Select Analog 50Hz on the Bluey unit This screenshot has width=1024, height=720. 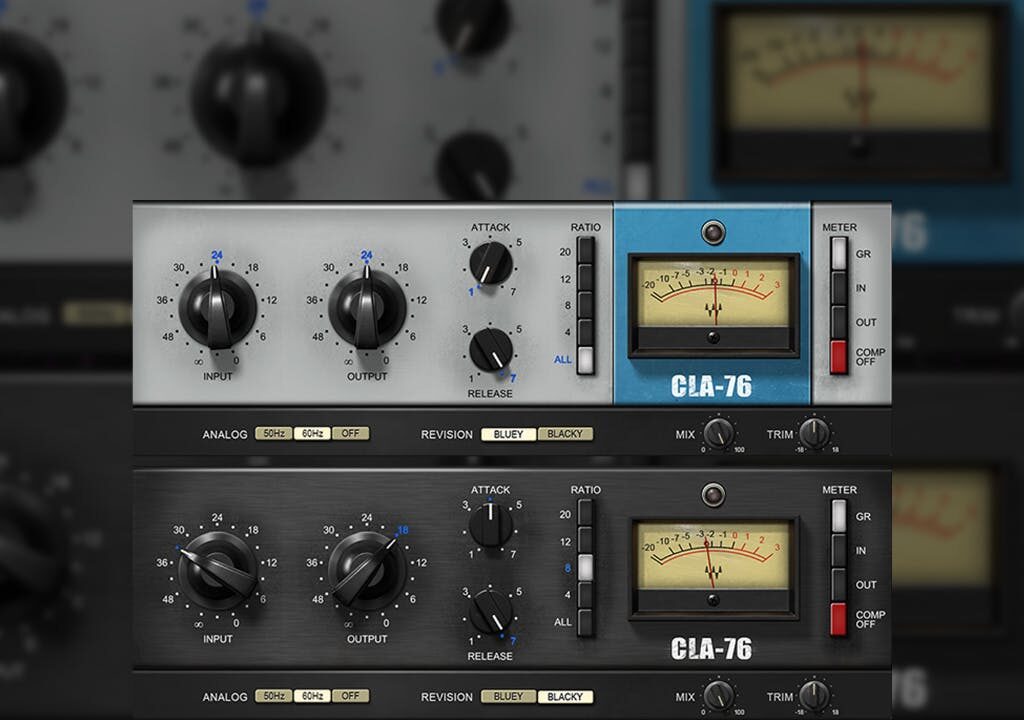pyautogui.click(x=274, y=433)
